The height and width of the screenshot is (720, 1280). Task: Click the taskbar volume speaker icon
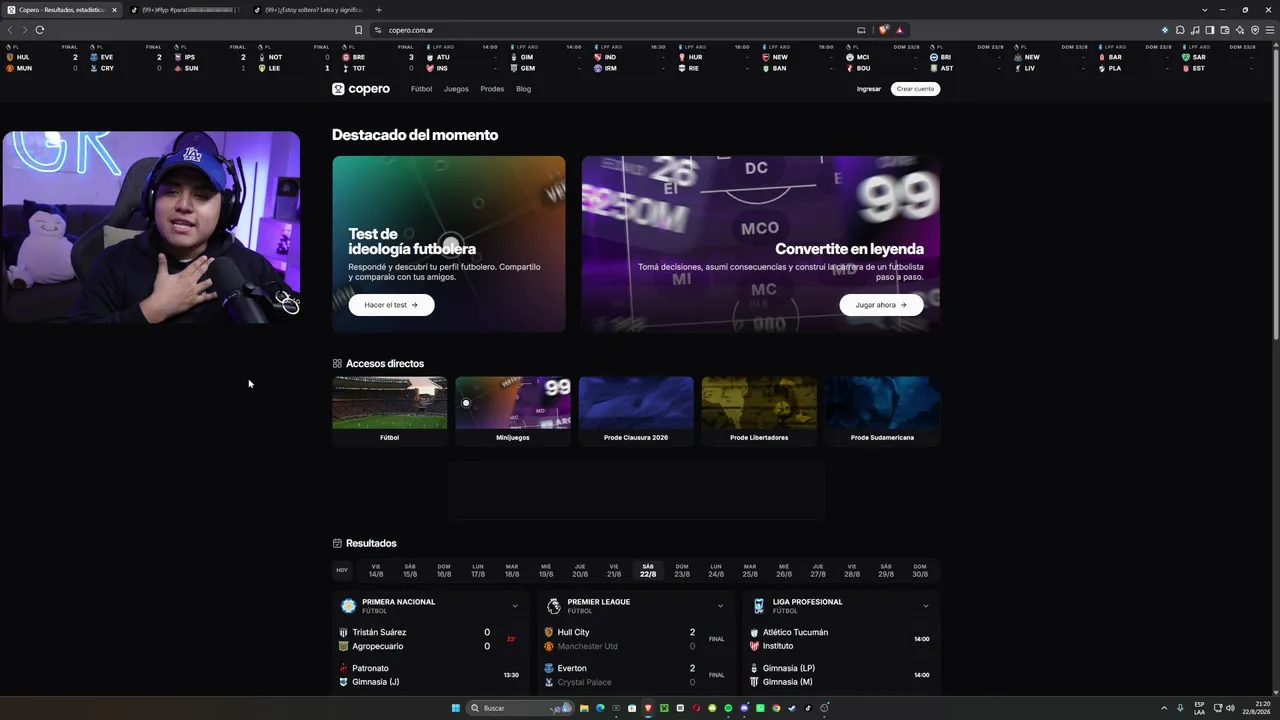point(1230,708)
